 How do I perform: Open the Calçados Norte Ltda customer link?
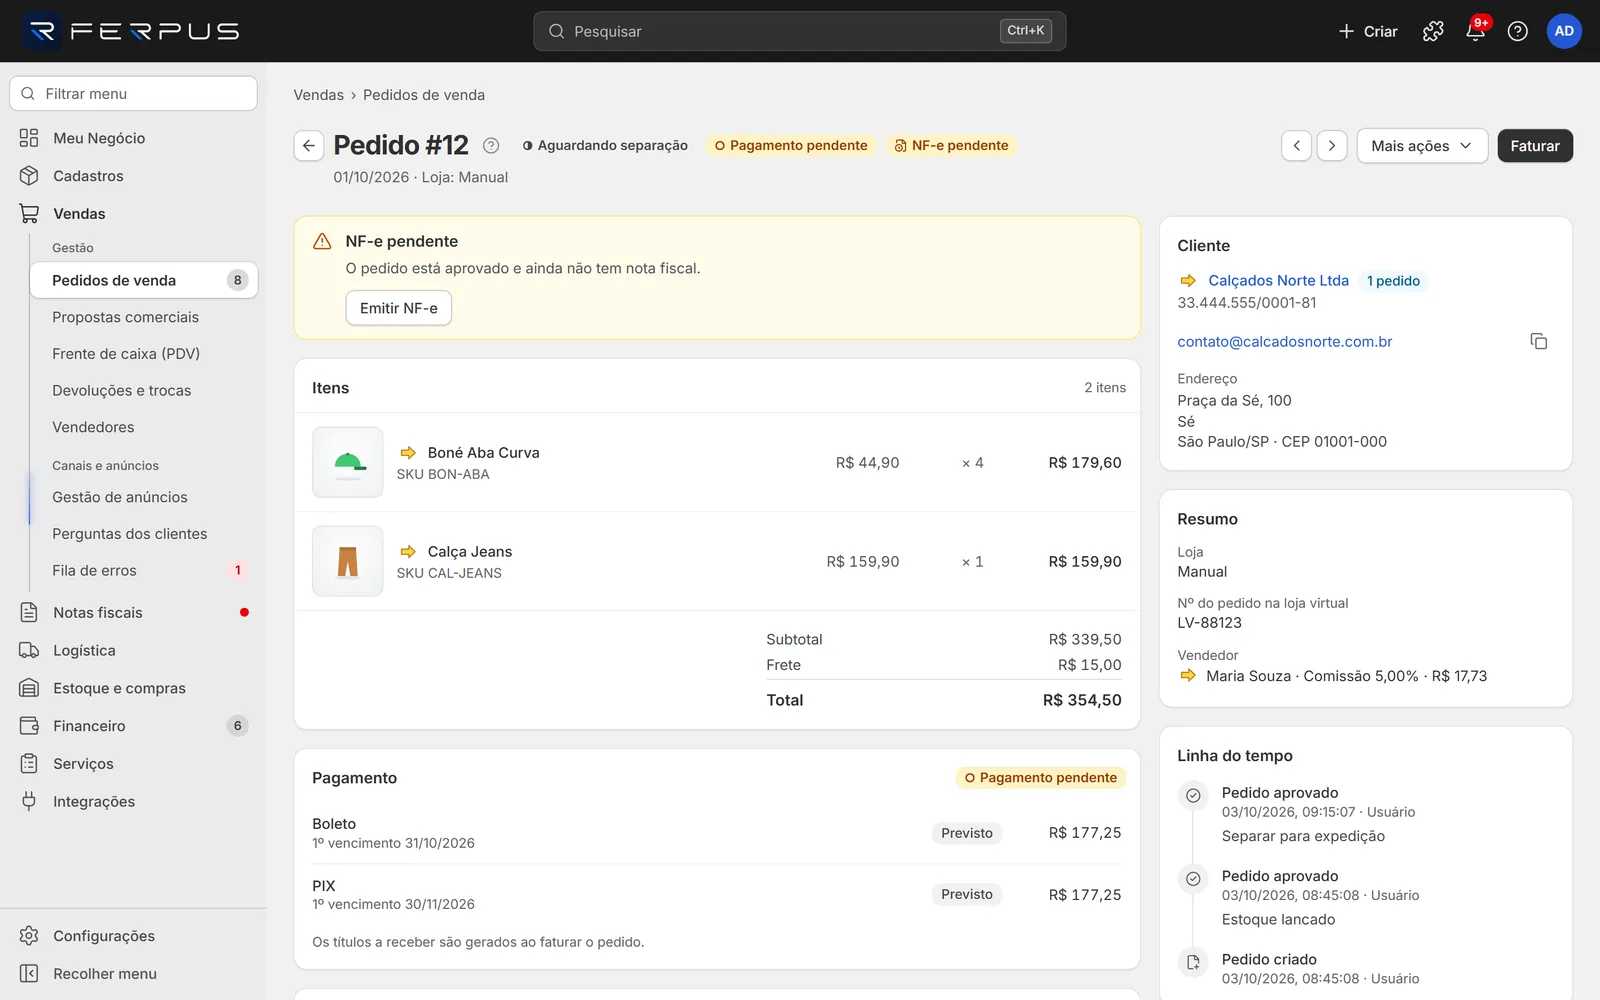coord(1278,281)
